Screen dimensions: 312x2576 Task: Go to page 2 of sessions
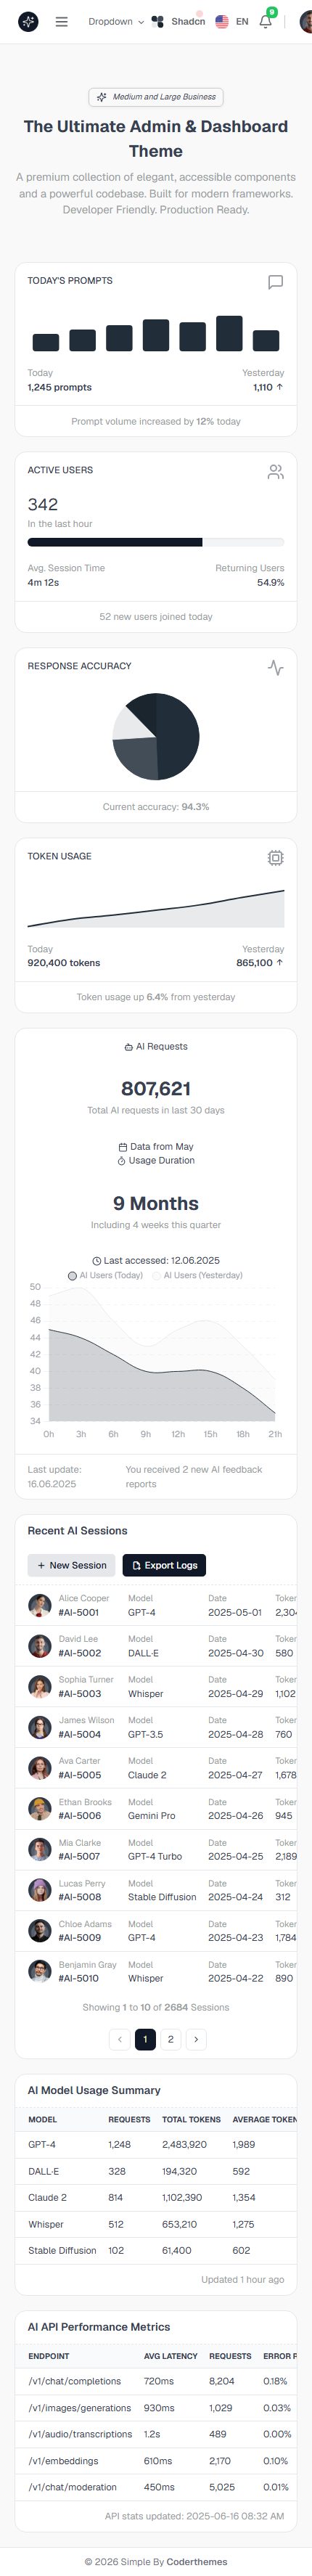pos(170,2039)
